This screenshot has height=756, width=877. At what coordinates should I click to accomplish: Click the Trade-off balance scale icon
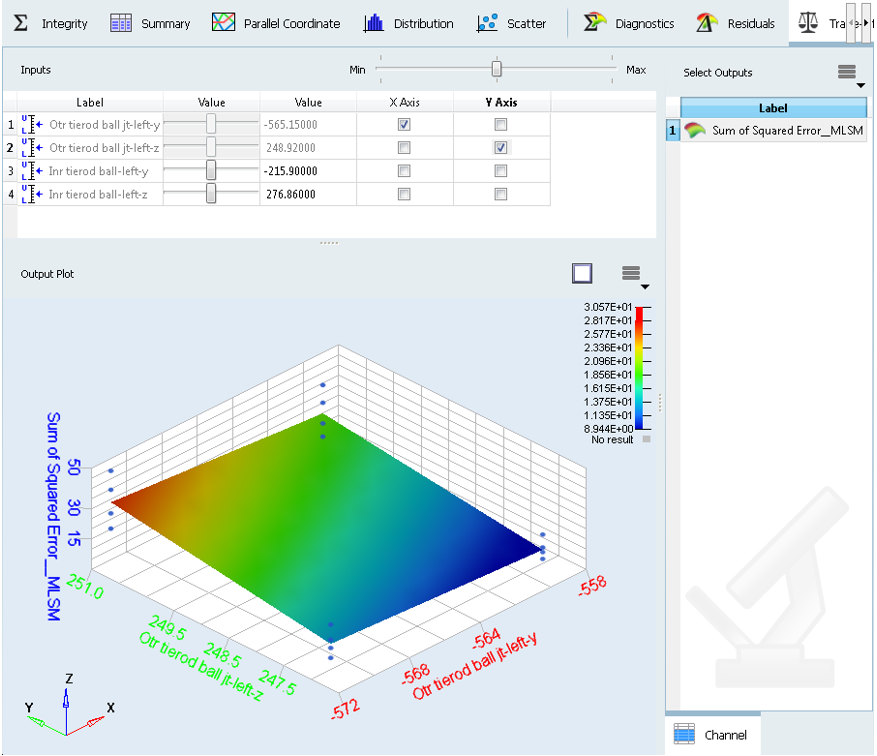[808, 22]
